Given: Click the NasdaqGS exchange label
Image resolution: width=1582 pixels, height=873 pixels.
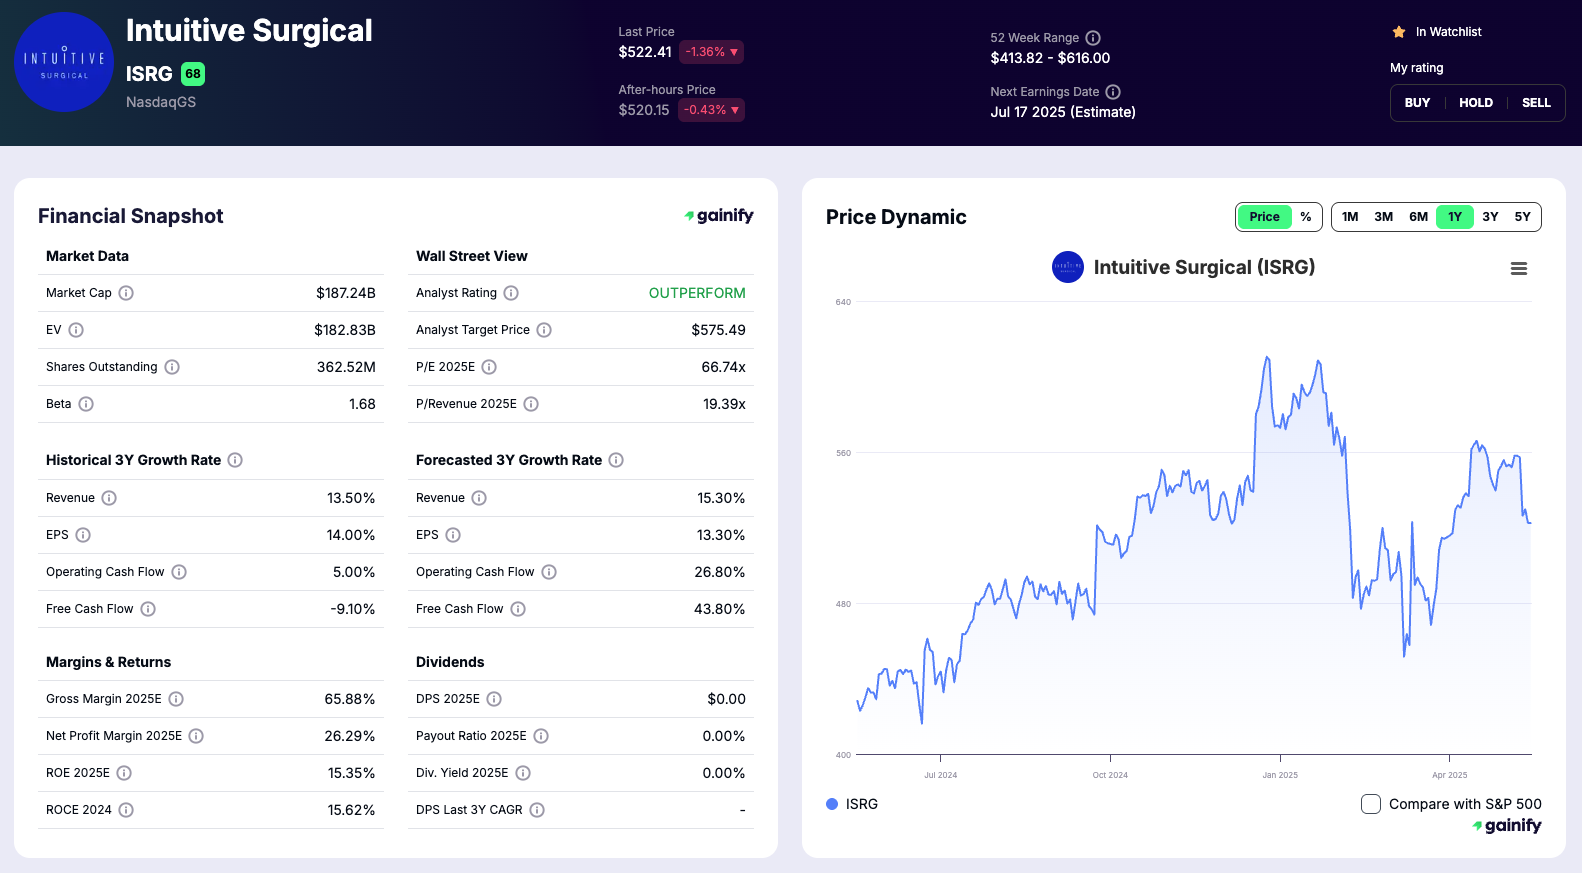Looking at the screenshot, I should pos(161,102).
